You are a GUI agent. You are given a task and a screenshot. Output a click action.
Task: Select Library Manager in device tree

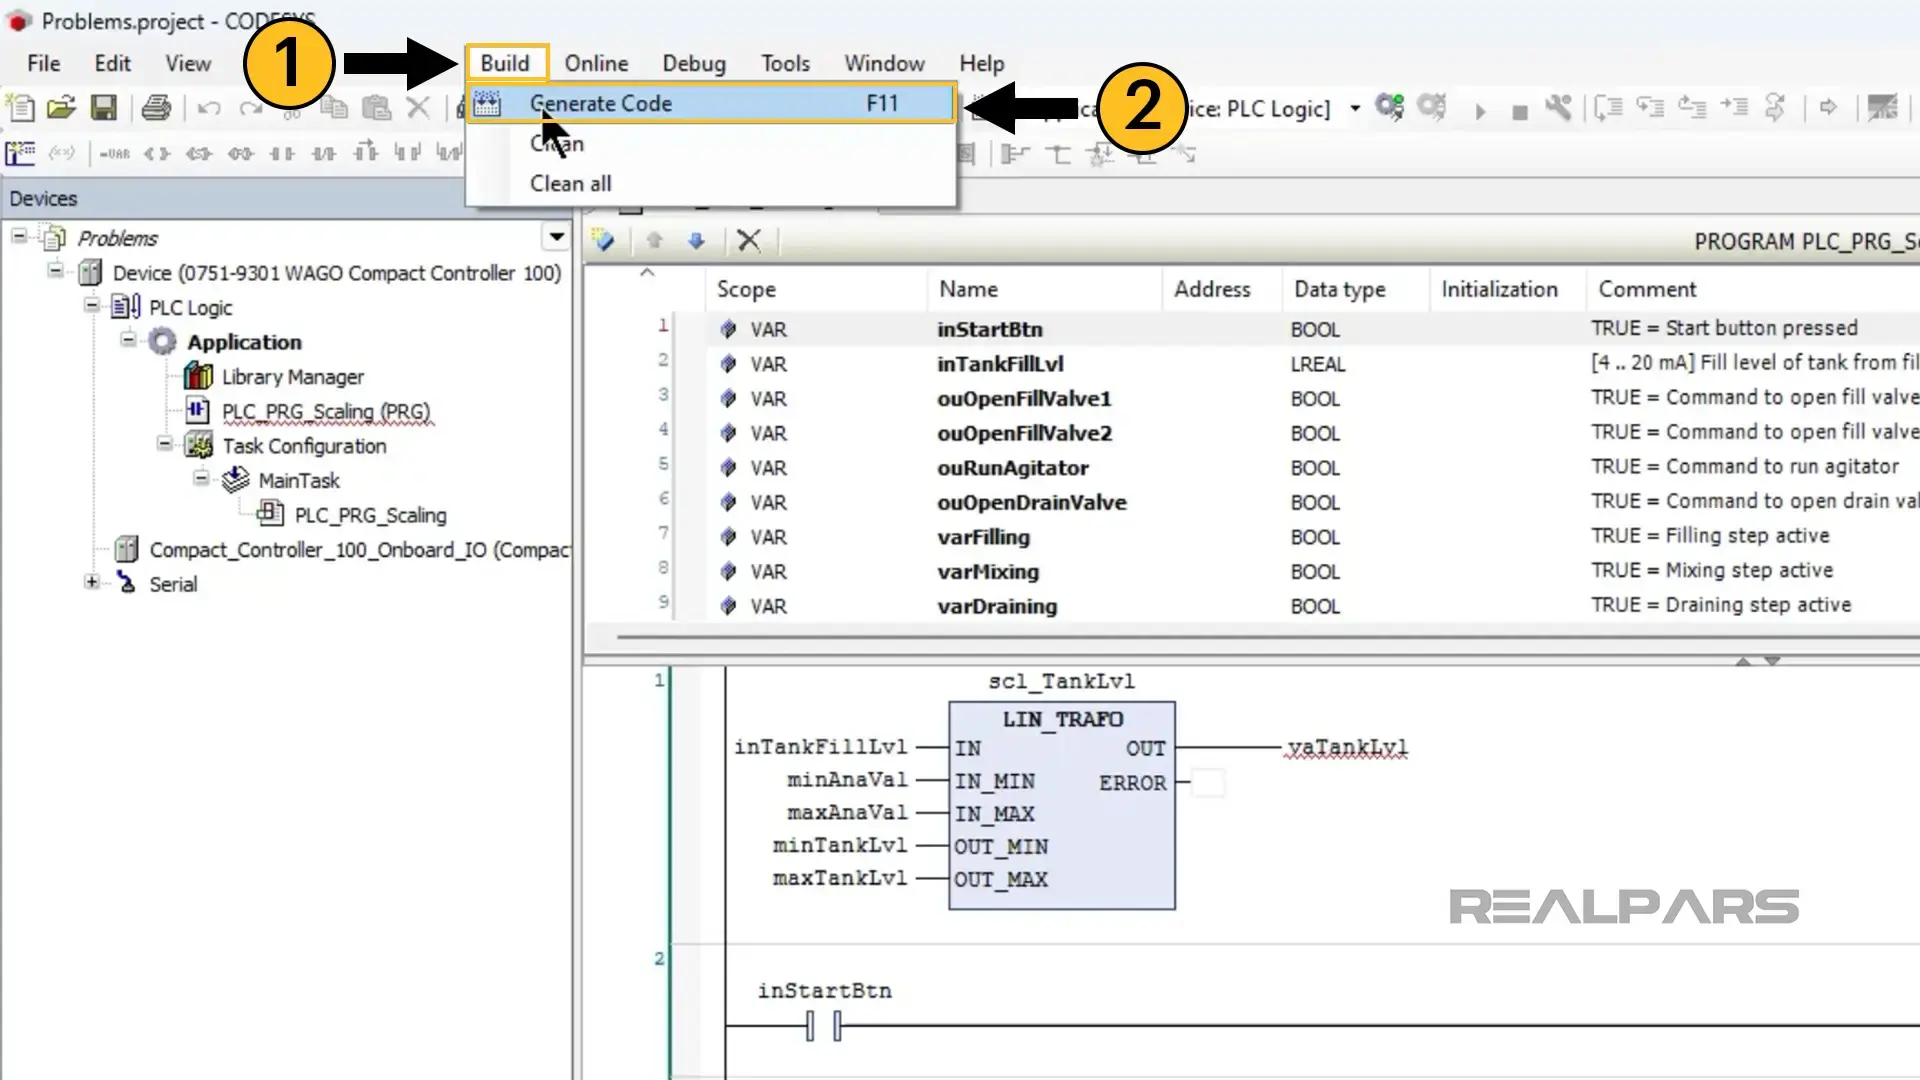(x=292, y=377)
